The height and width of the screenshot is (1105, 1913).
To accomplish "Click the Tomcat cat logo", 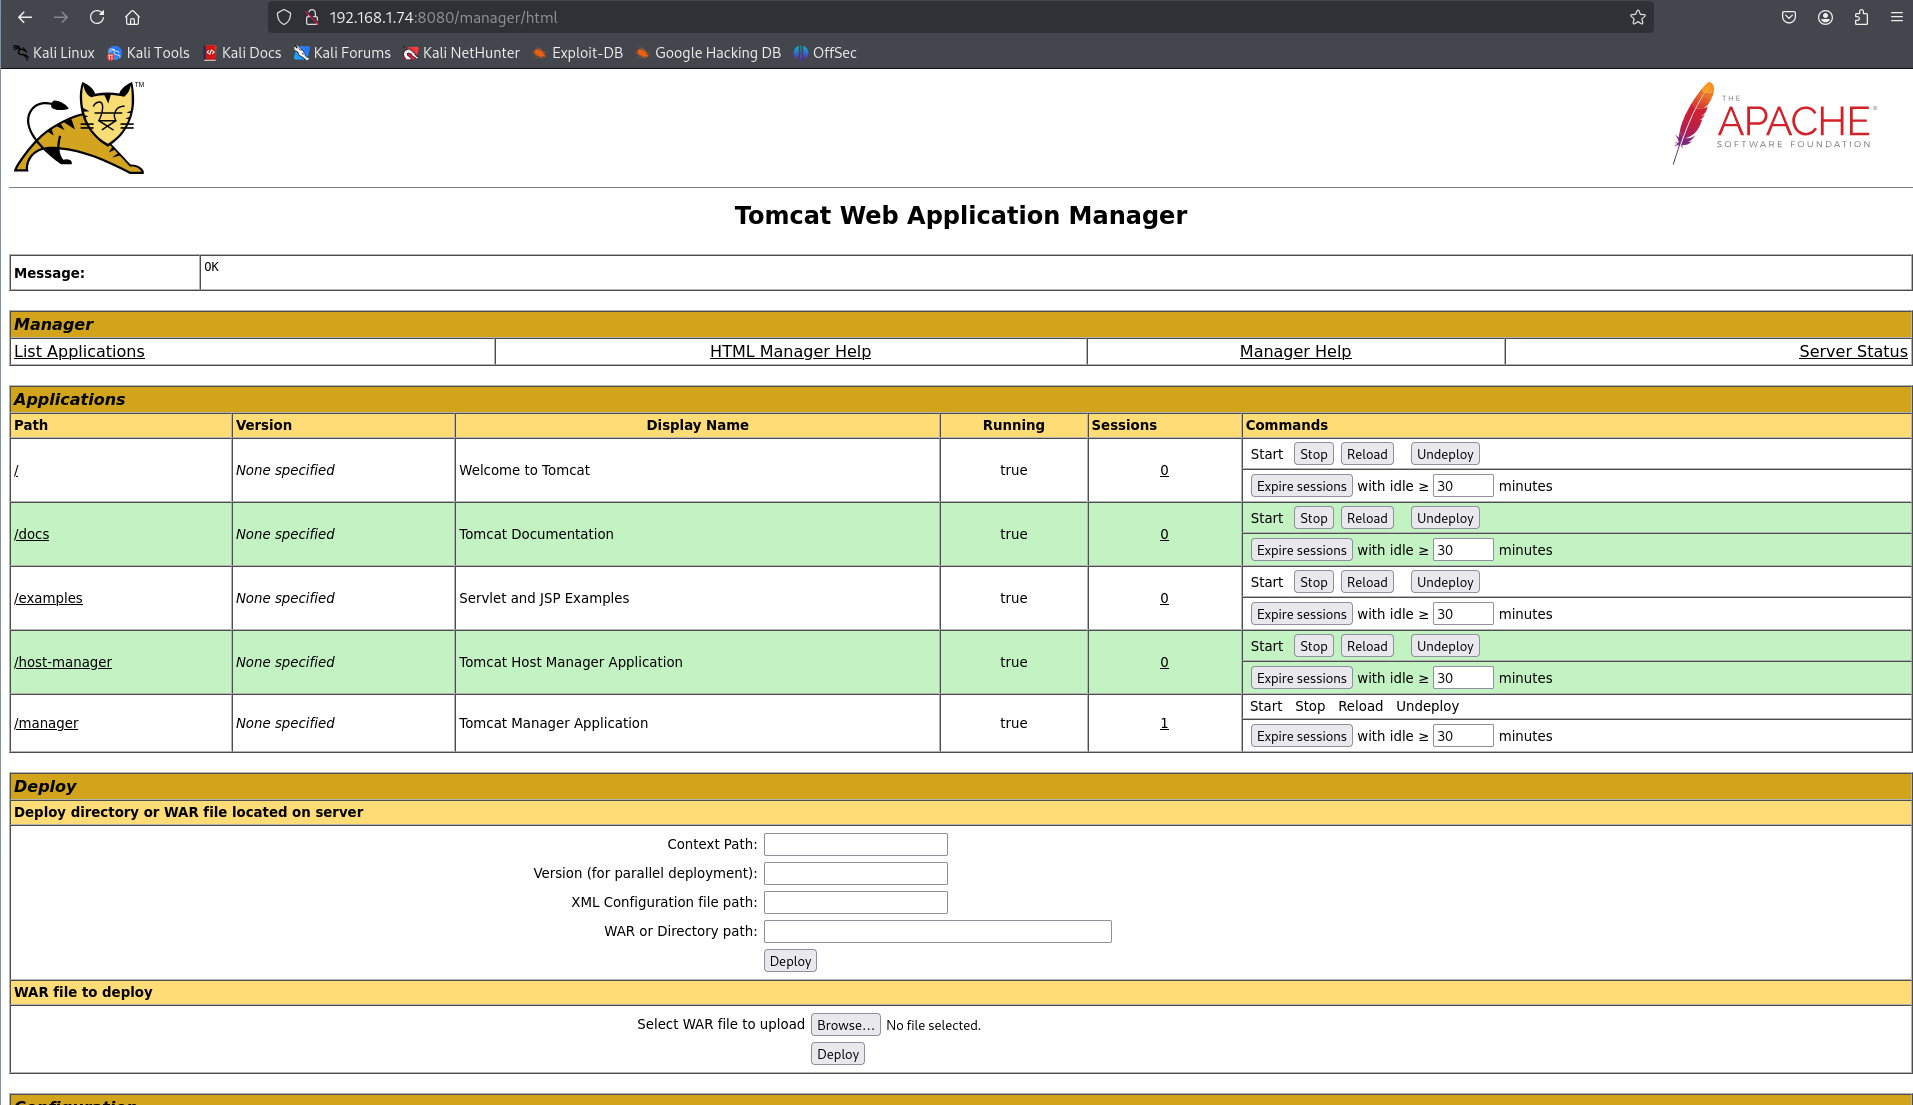I will click(x=79, y=128).
